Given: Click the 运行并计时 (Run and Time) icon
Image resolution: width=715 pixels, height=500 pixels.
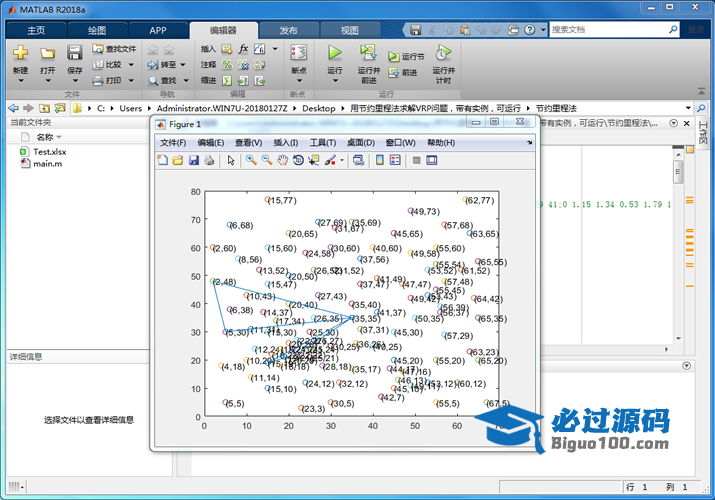Looking at the screenshot, I should coord(443,53).
